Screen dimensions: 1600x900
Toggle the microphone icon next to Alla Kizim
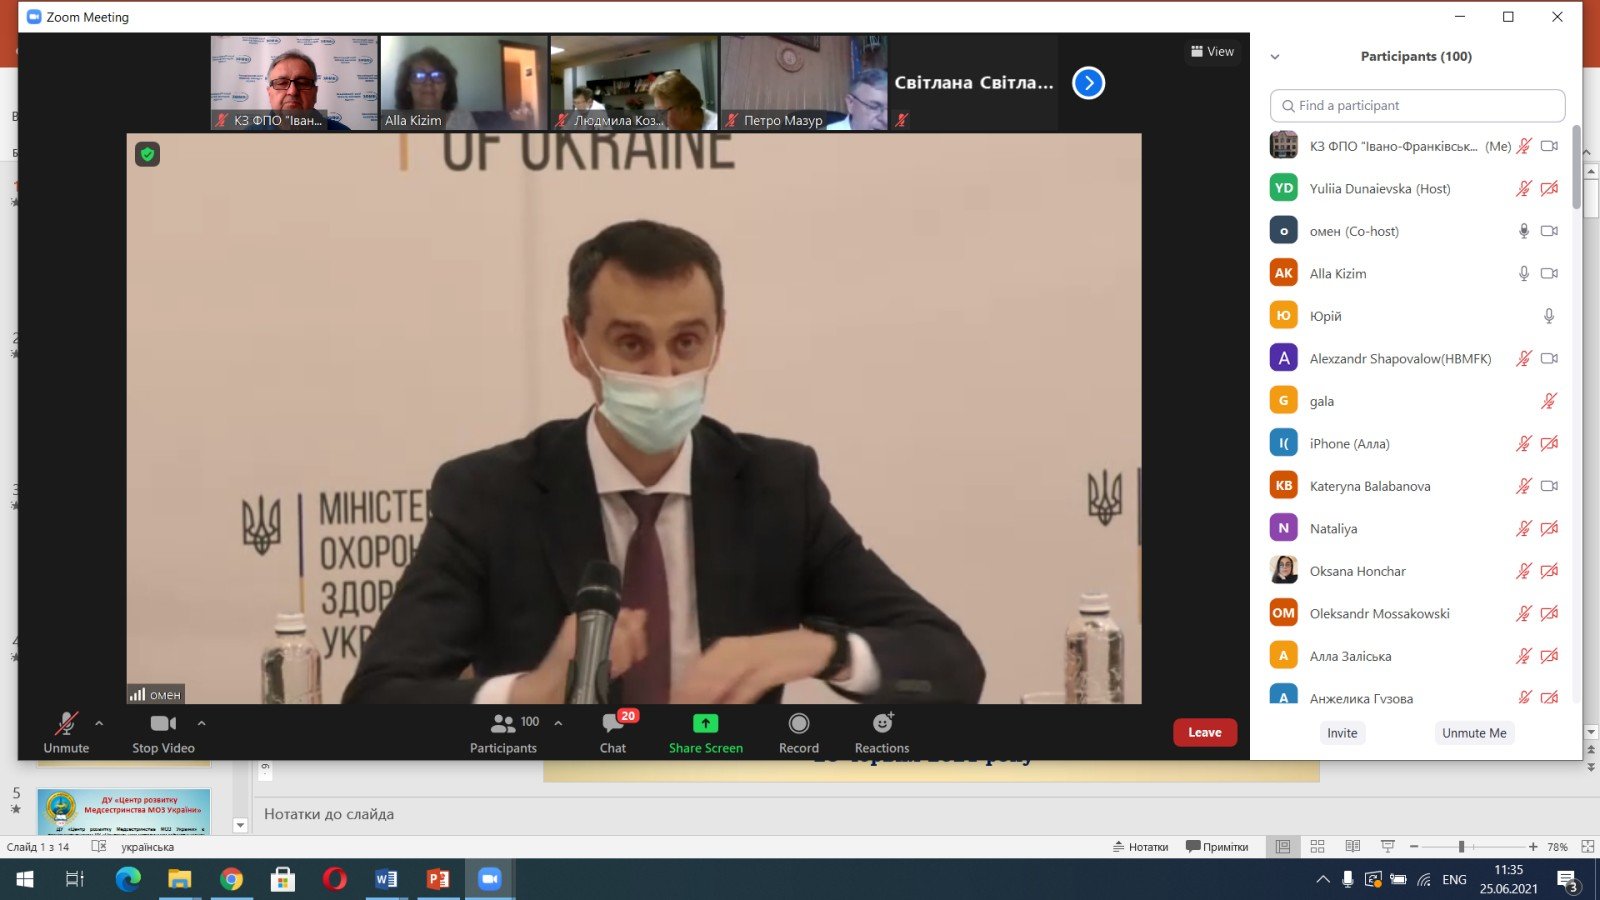(1523, 273)
